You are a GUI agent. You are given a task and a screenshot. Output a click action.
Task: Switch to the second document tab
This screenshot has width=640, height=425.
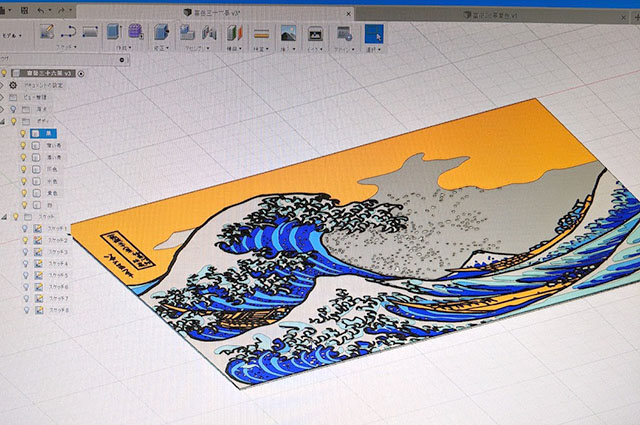tap(491, 16)
